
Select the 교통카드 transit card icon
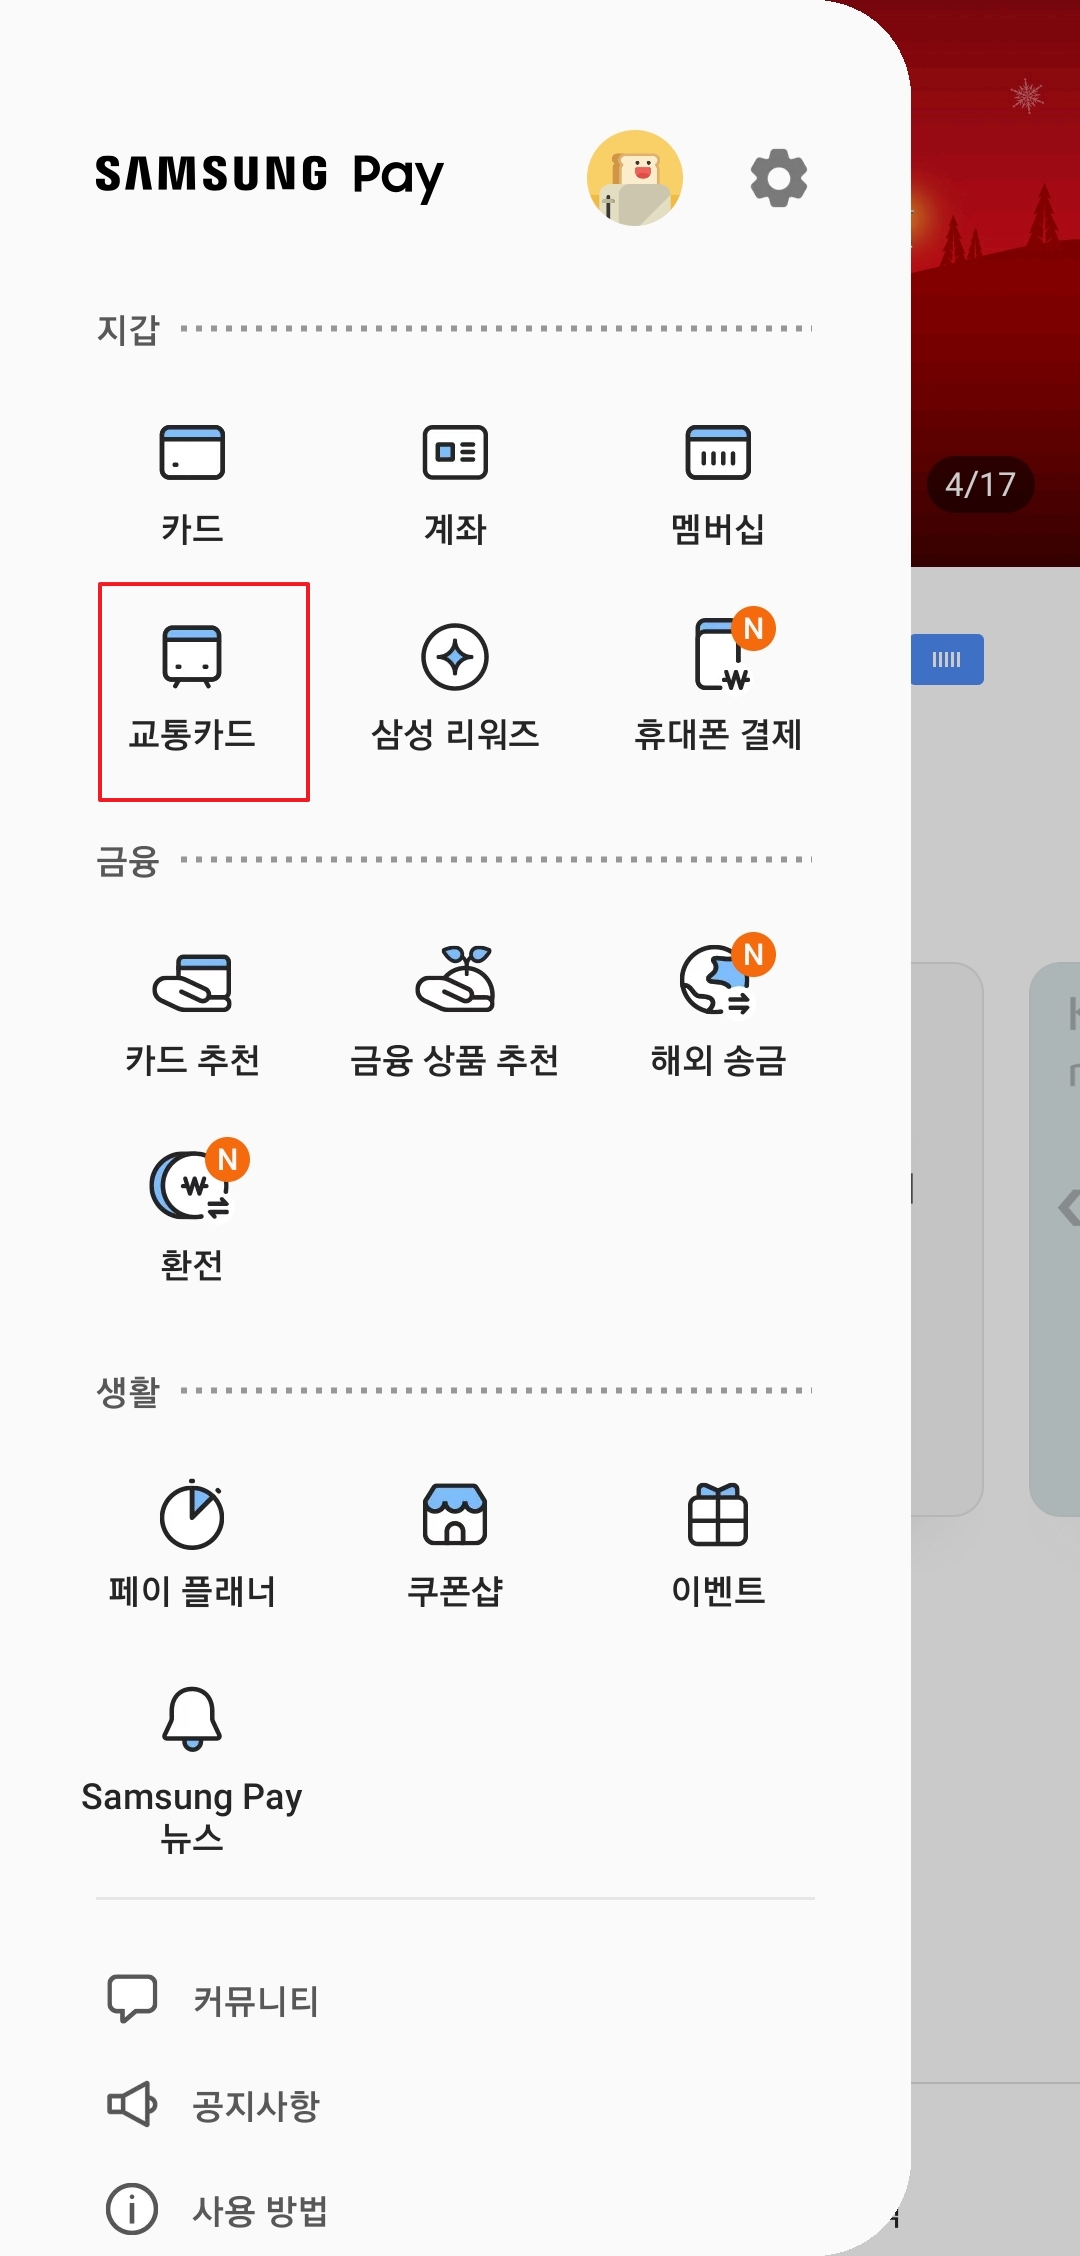[192, 657]
